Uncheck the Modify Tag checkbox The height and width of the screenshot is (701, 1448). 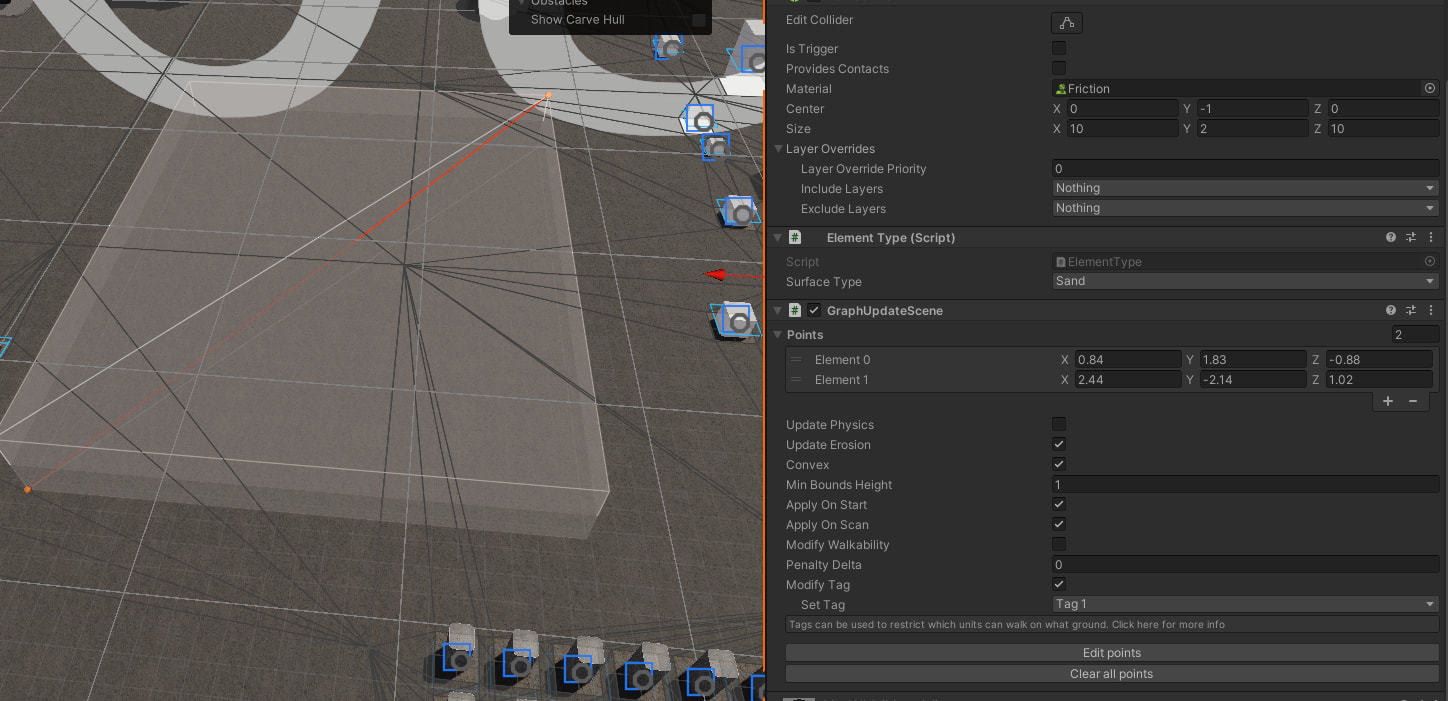(1059, 585)
